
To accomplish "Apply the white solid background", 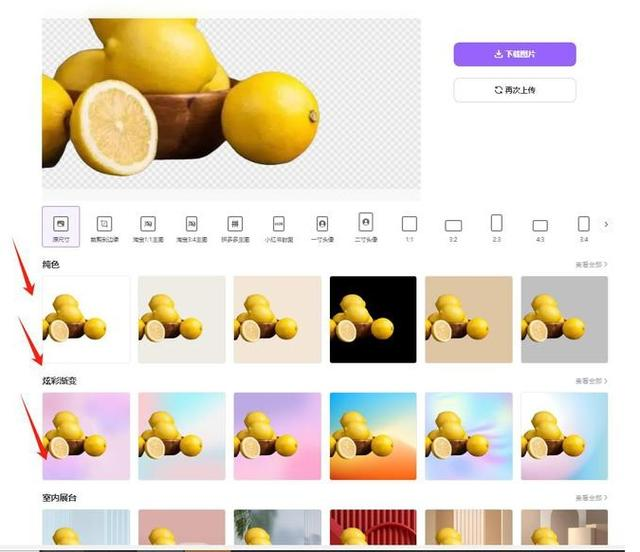I will tap(86, 319).
